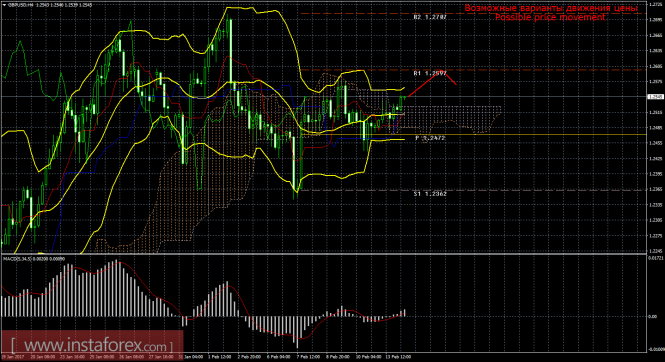The height and width of the screenshot is (362, 665).
Task: Click the R2 1.2707 resistance label
Action: pyautogui.click(x=430, y=17)
